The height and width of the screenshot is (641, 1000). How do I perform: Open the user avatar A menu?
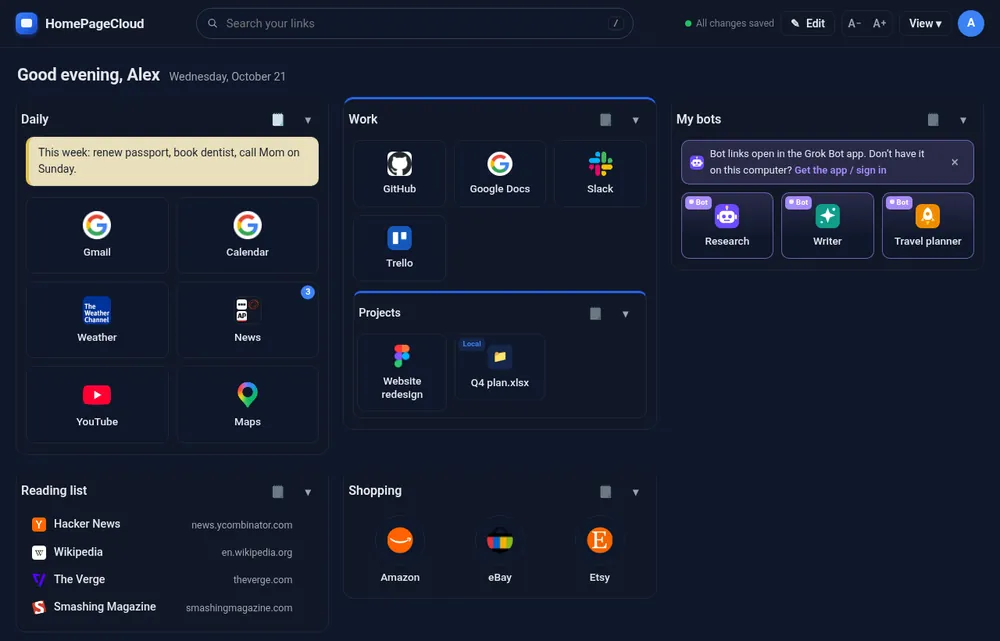[971, 24]
